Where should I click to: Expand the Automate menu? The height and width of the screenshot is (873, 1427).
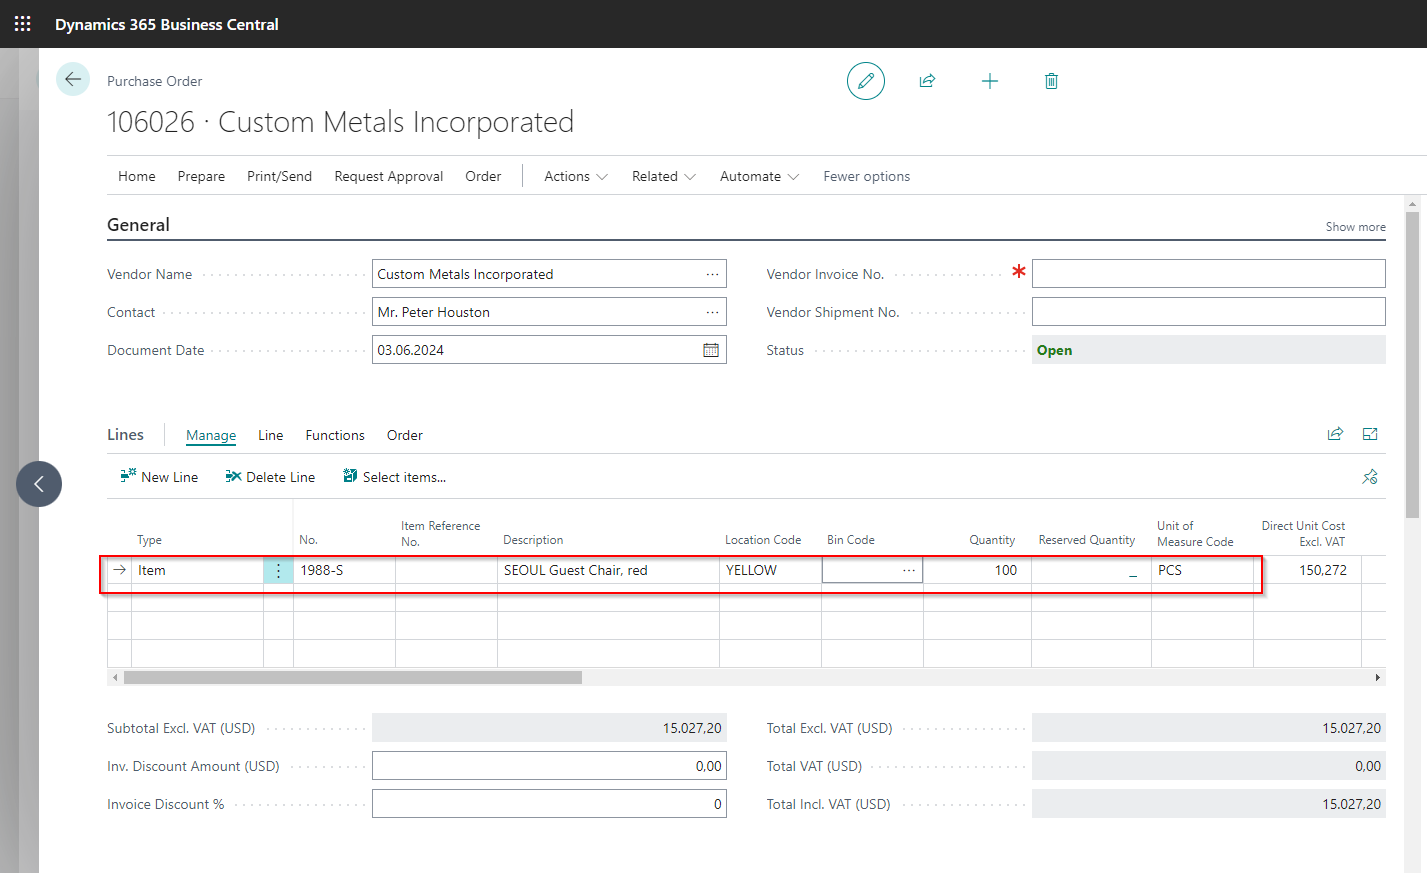click(760, 176)
